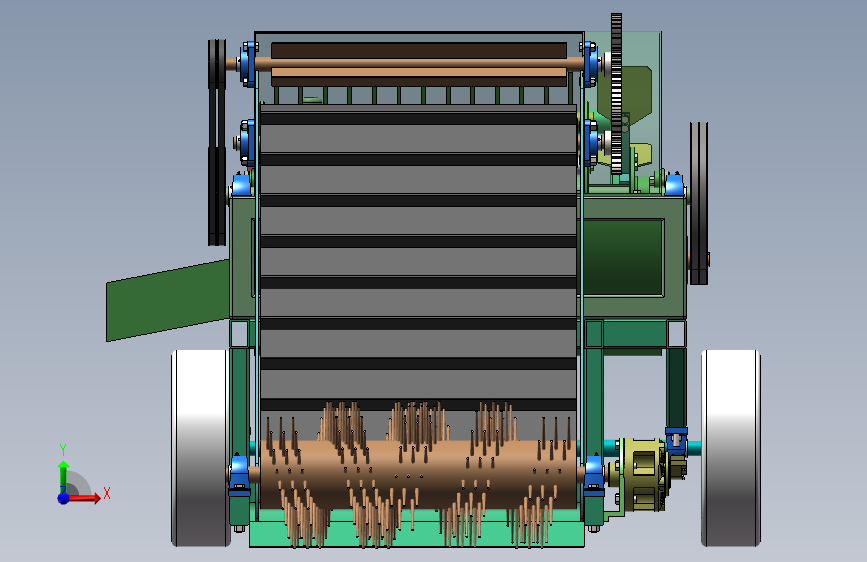Select the yellow-green coupling near right wheel
This screenshot has height=562, width=867.
(x=643, y=475)
